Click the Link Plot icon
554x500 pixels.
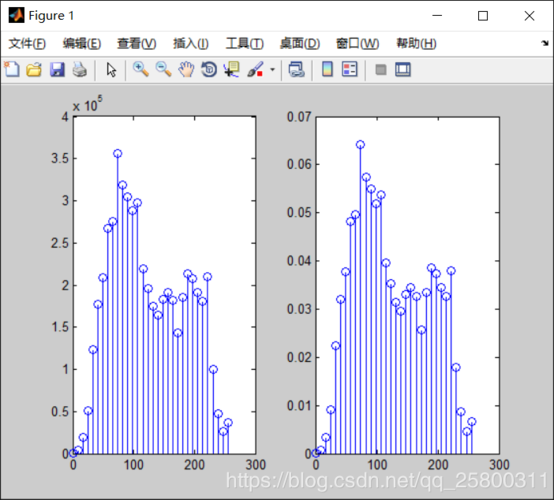point(297,70)
